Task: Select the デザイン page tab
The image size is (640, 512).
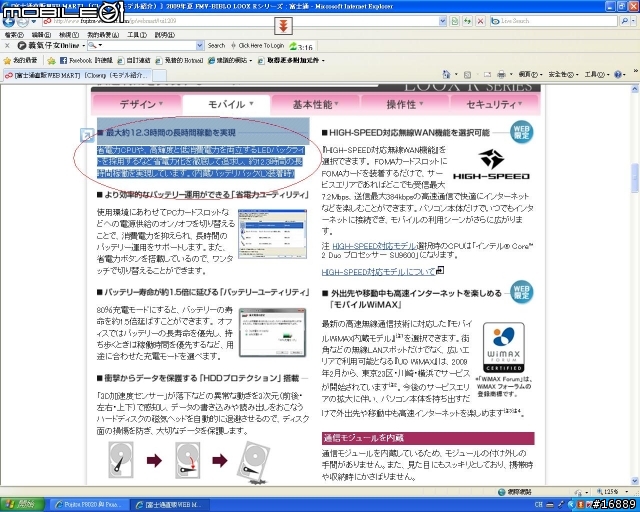Action: 138,105
